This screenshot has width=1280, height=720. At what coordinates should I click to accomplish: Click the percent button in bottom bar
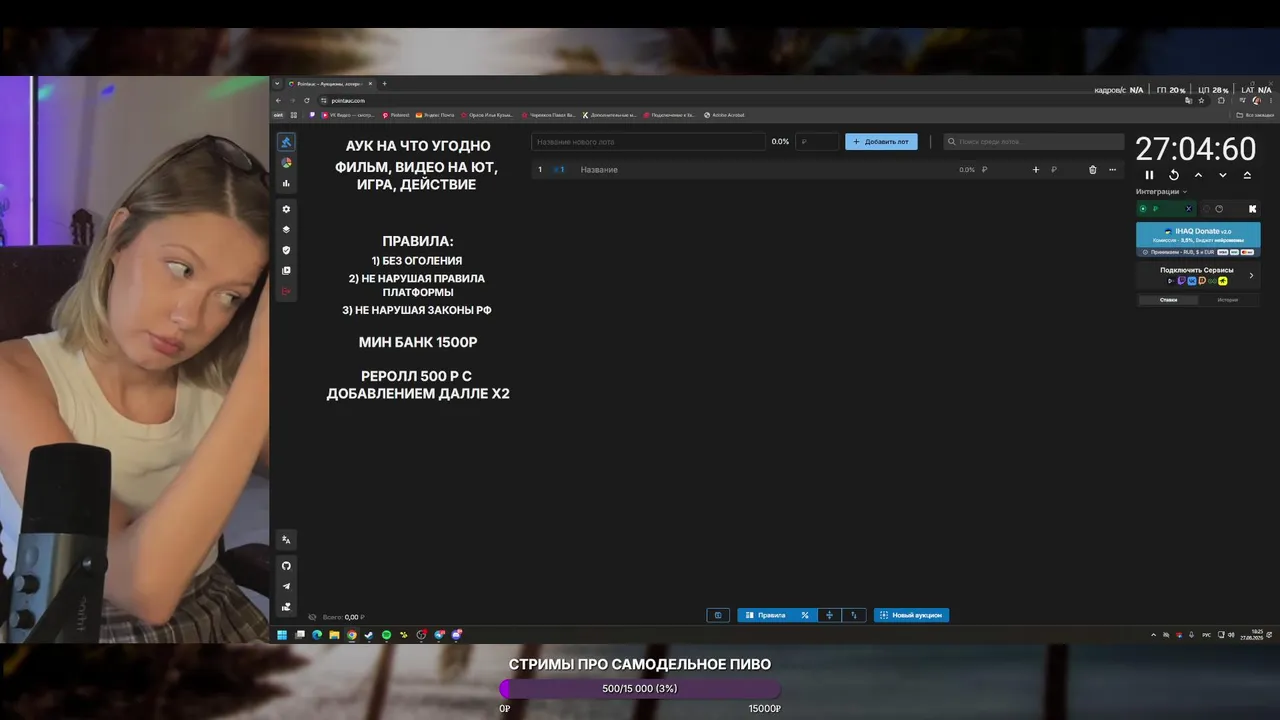tap(805, 615)
